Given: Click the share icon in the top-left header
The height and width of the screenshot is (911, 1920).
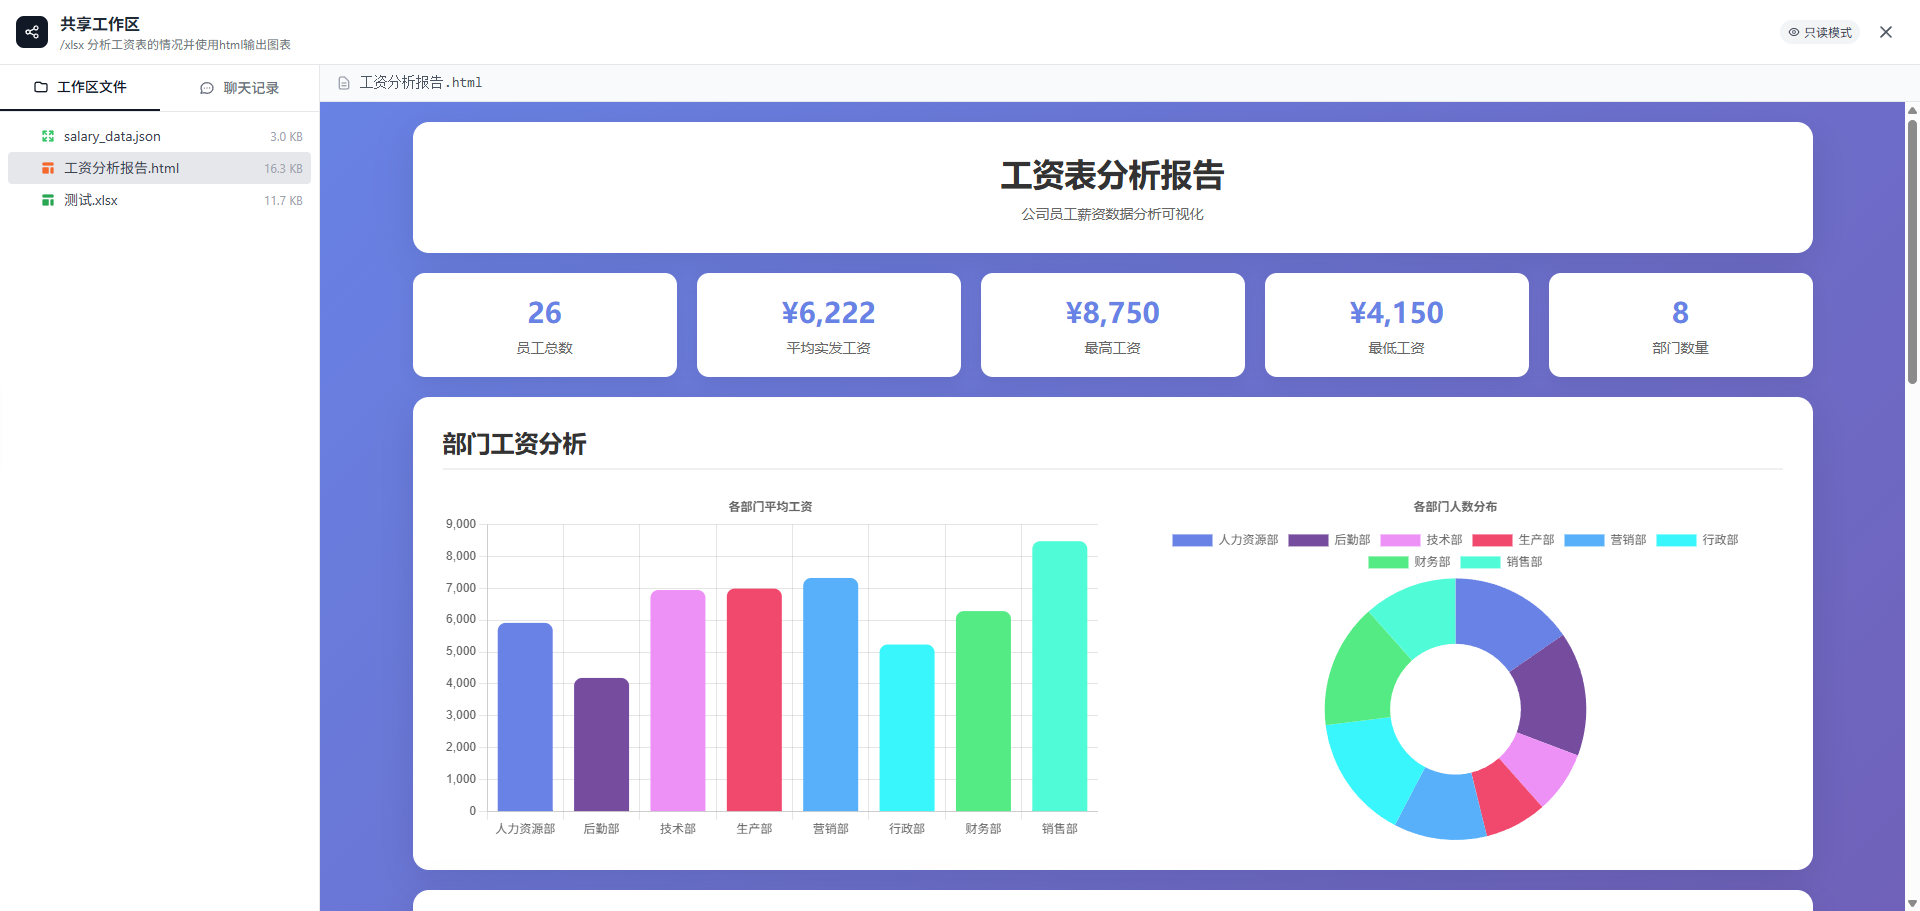Looking at the screenshot, I should tap(32, 31).
